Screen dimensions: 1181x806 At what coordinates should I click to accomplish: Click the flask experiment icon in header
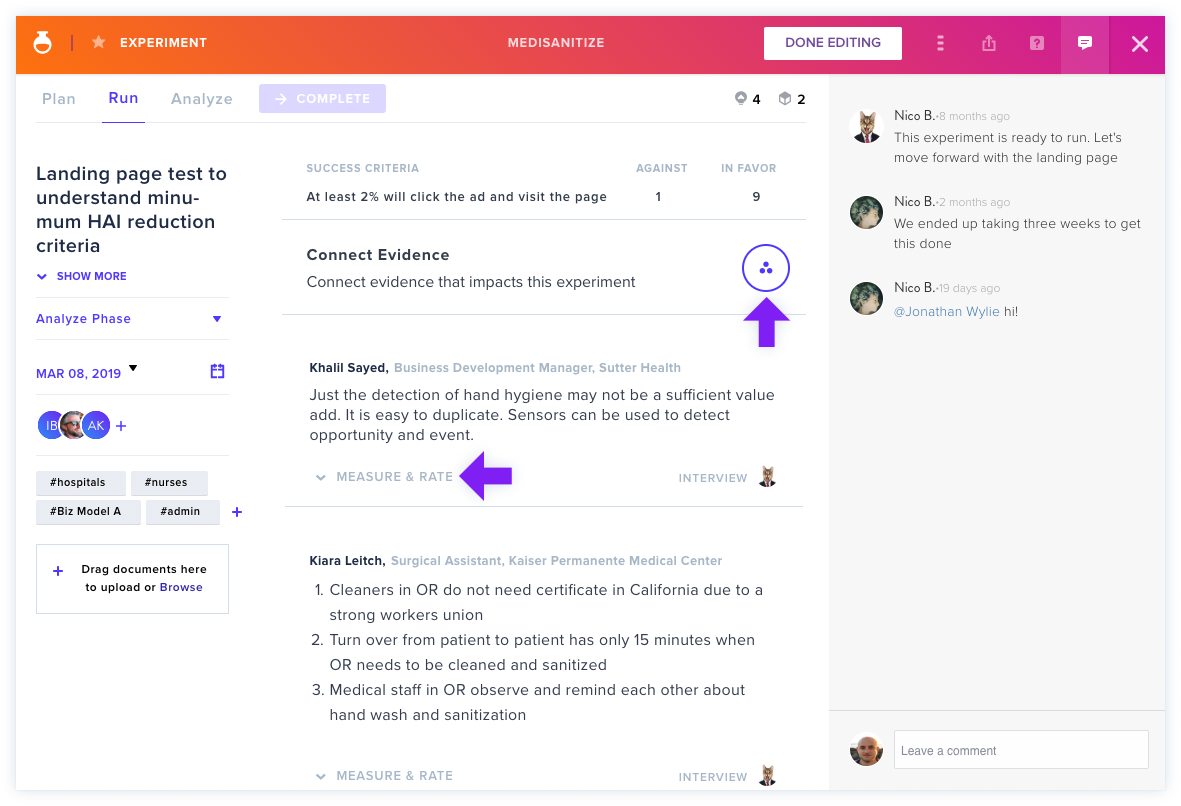click(43, 42)
